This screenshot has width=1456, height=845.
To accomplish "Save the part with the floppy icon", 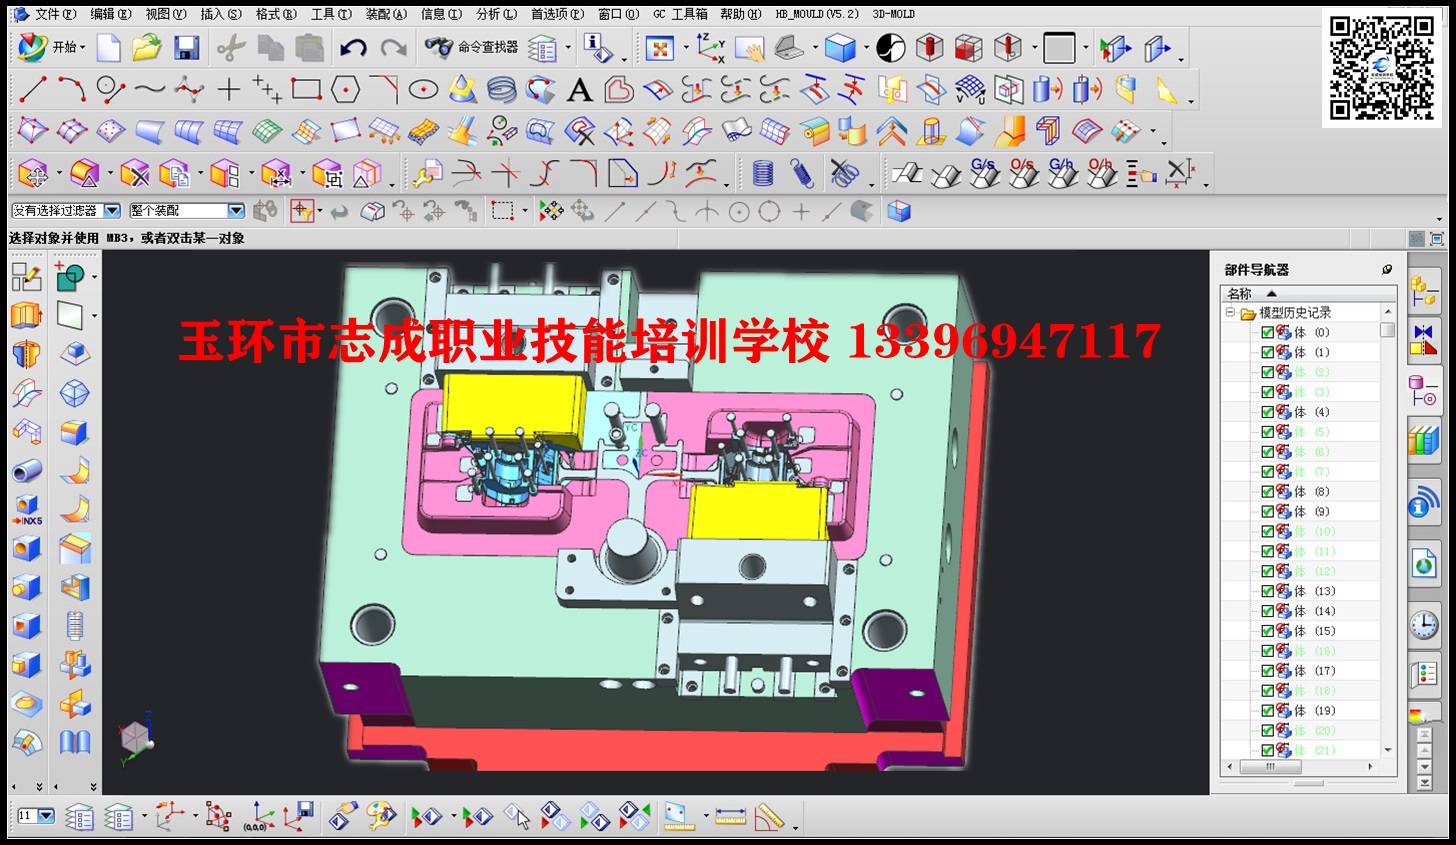I will point(186,47).
